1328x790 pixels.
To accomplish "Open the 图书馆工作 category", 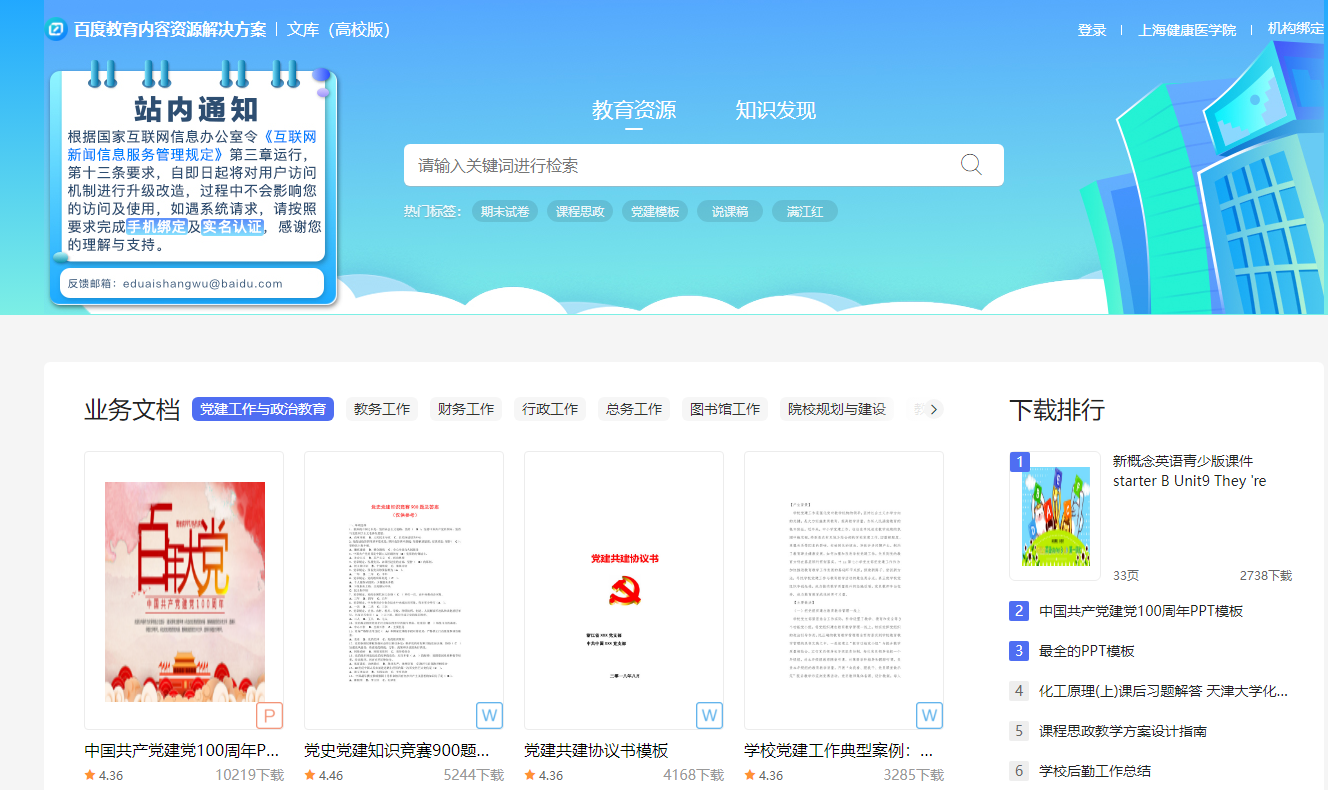I will 725,409.
